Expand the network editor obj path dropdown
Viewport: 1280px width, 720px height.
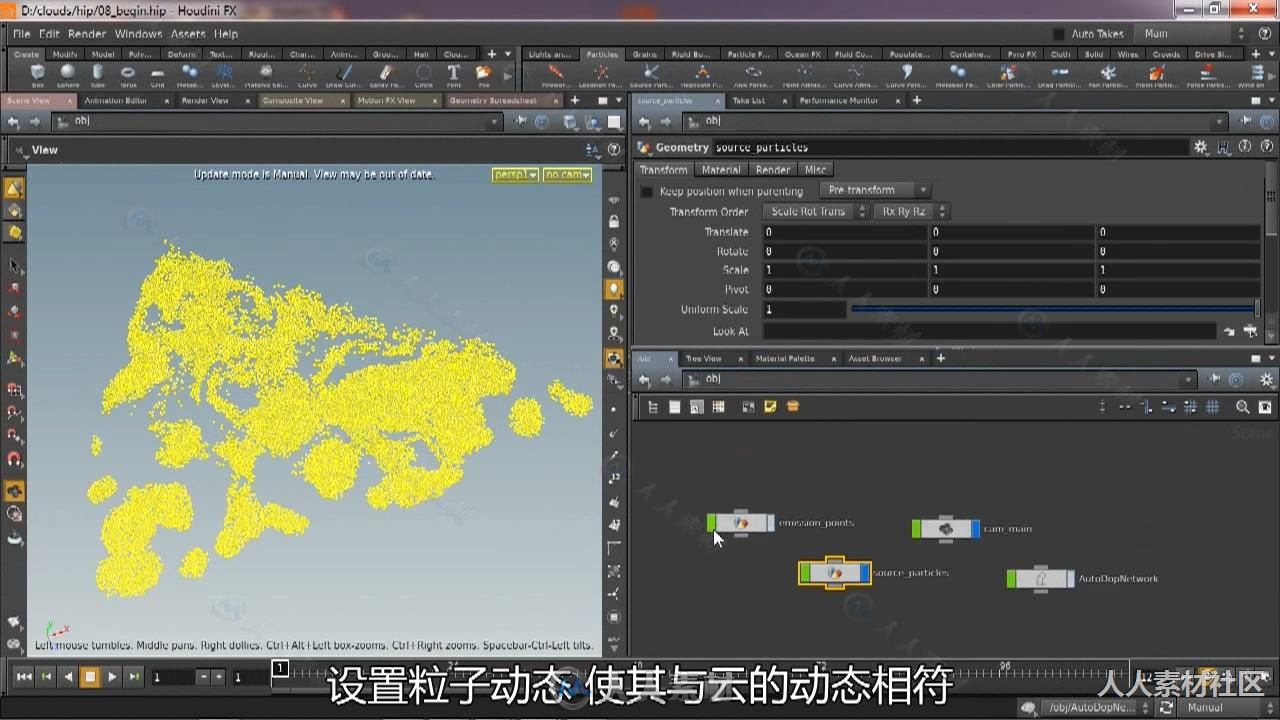[x=1188, y=380]
